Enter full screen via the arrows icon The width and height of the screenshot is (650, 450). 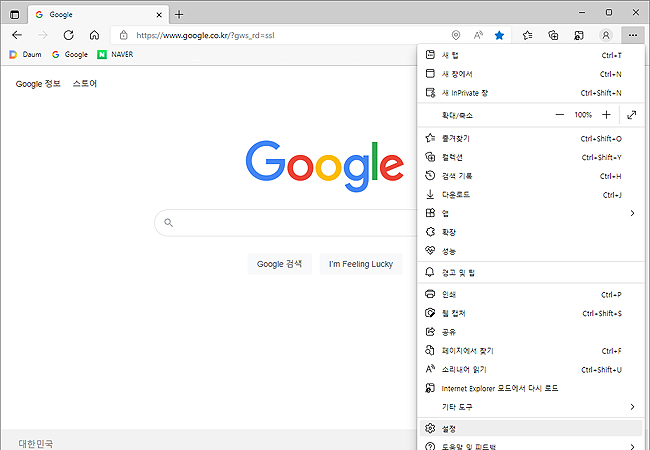(631, 115)
